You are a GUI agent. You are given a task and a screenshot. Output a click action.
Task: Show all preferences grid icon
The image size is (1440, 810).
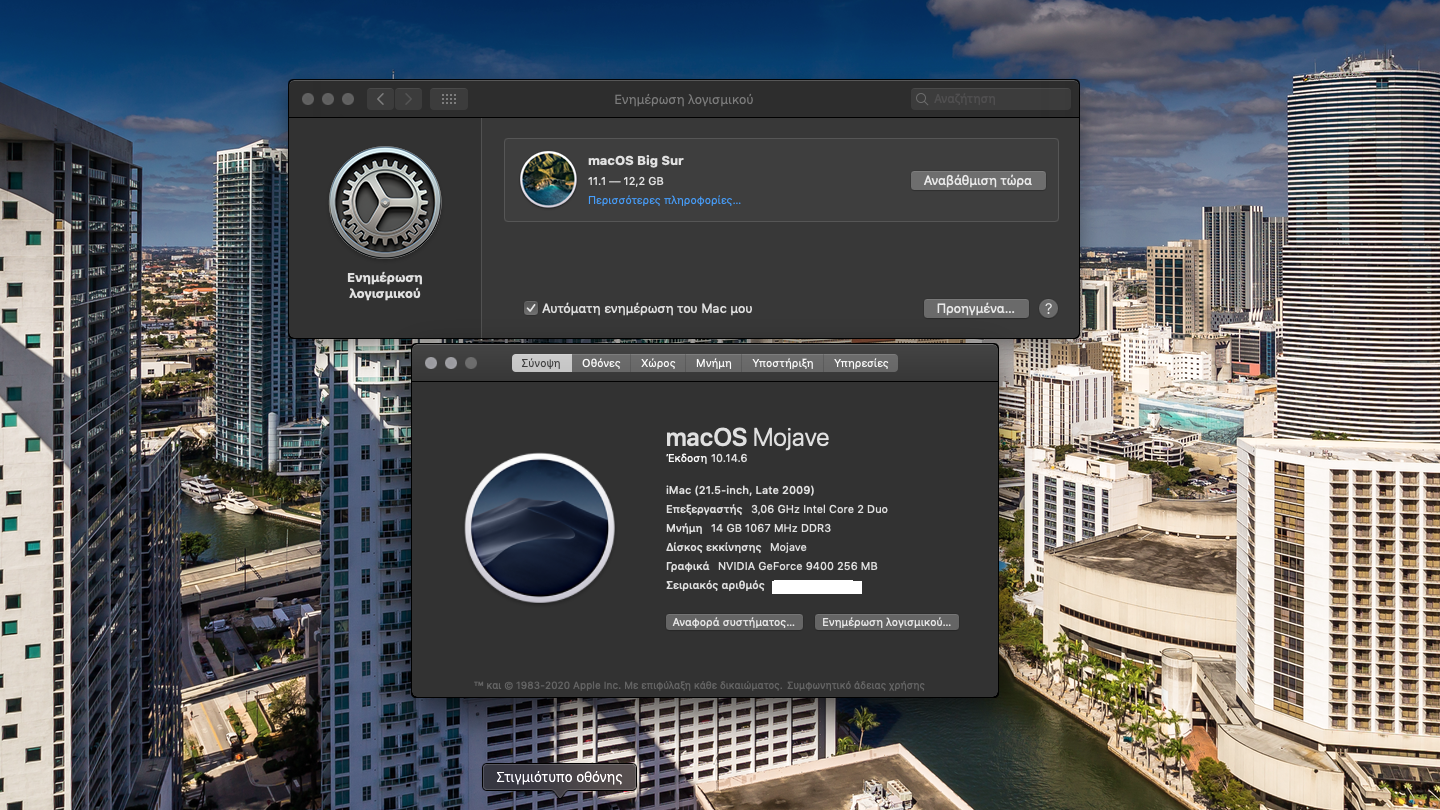coord(449,99)
